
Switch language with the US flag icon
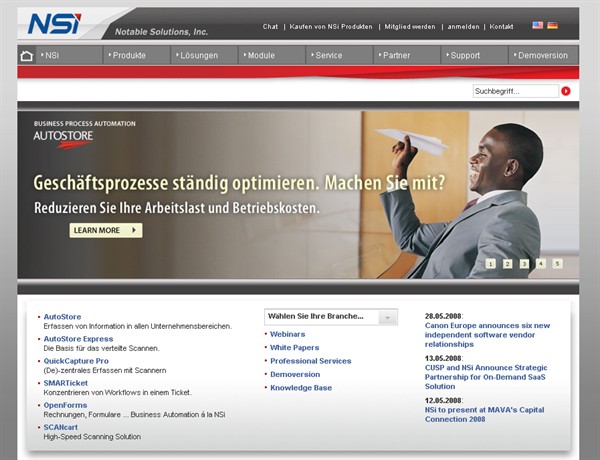537,25
